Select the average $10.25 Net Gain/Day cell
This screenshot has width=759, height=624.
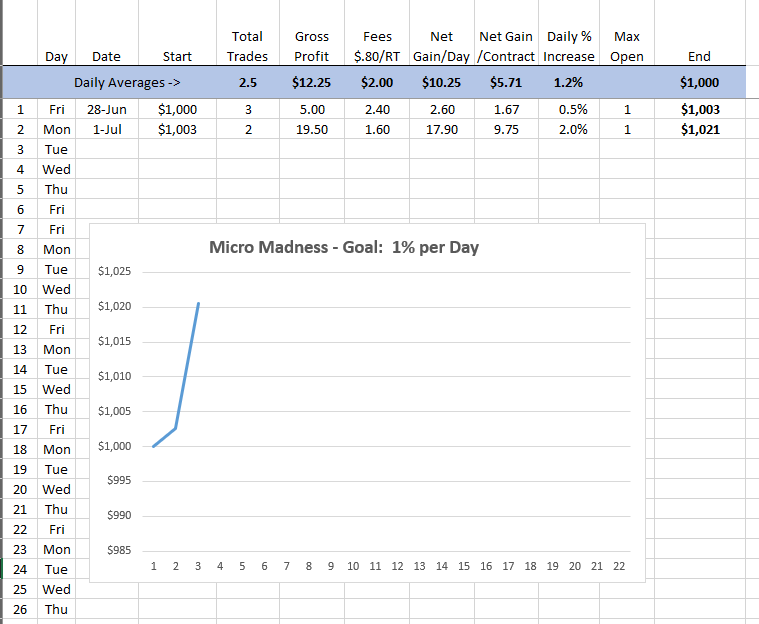pyautogui.click(x=441, y=82)
